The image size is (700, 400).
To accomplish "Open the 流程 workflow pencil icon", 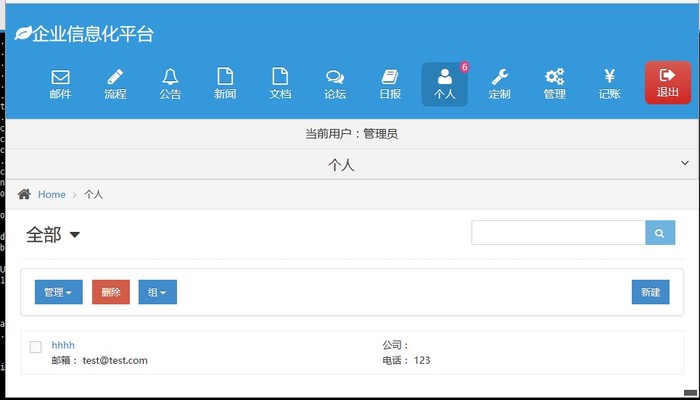I will [x=115, y=84].
